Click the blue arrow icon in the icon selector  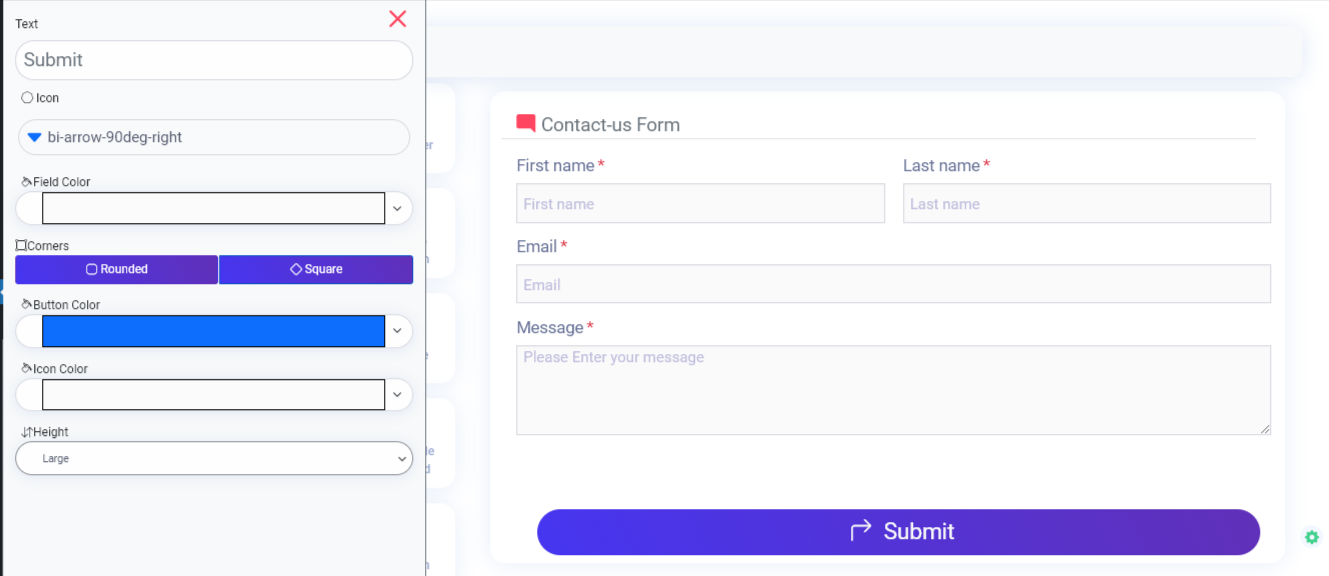point(35,137)
